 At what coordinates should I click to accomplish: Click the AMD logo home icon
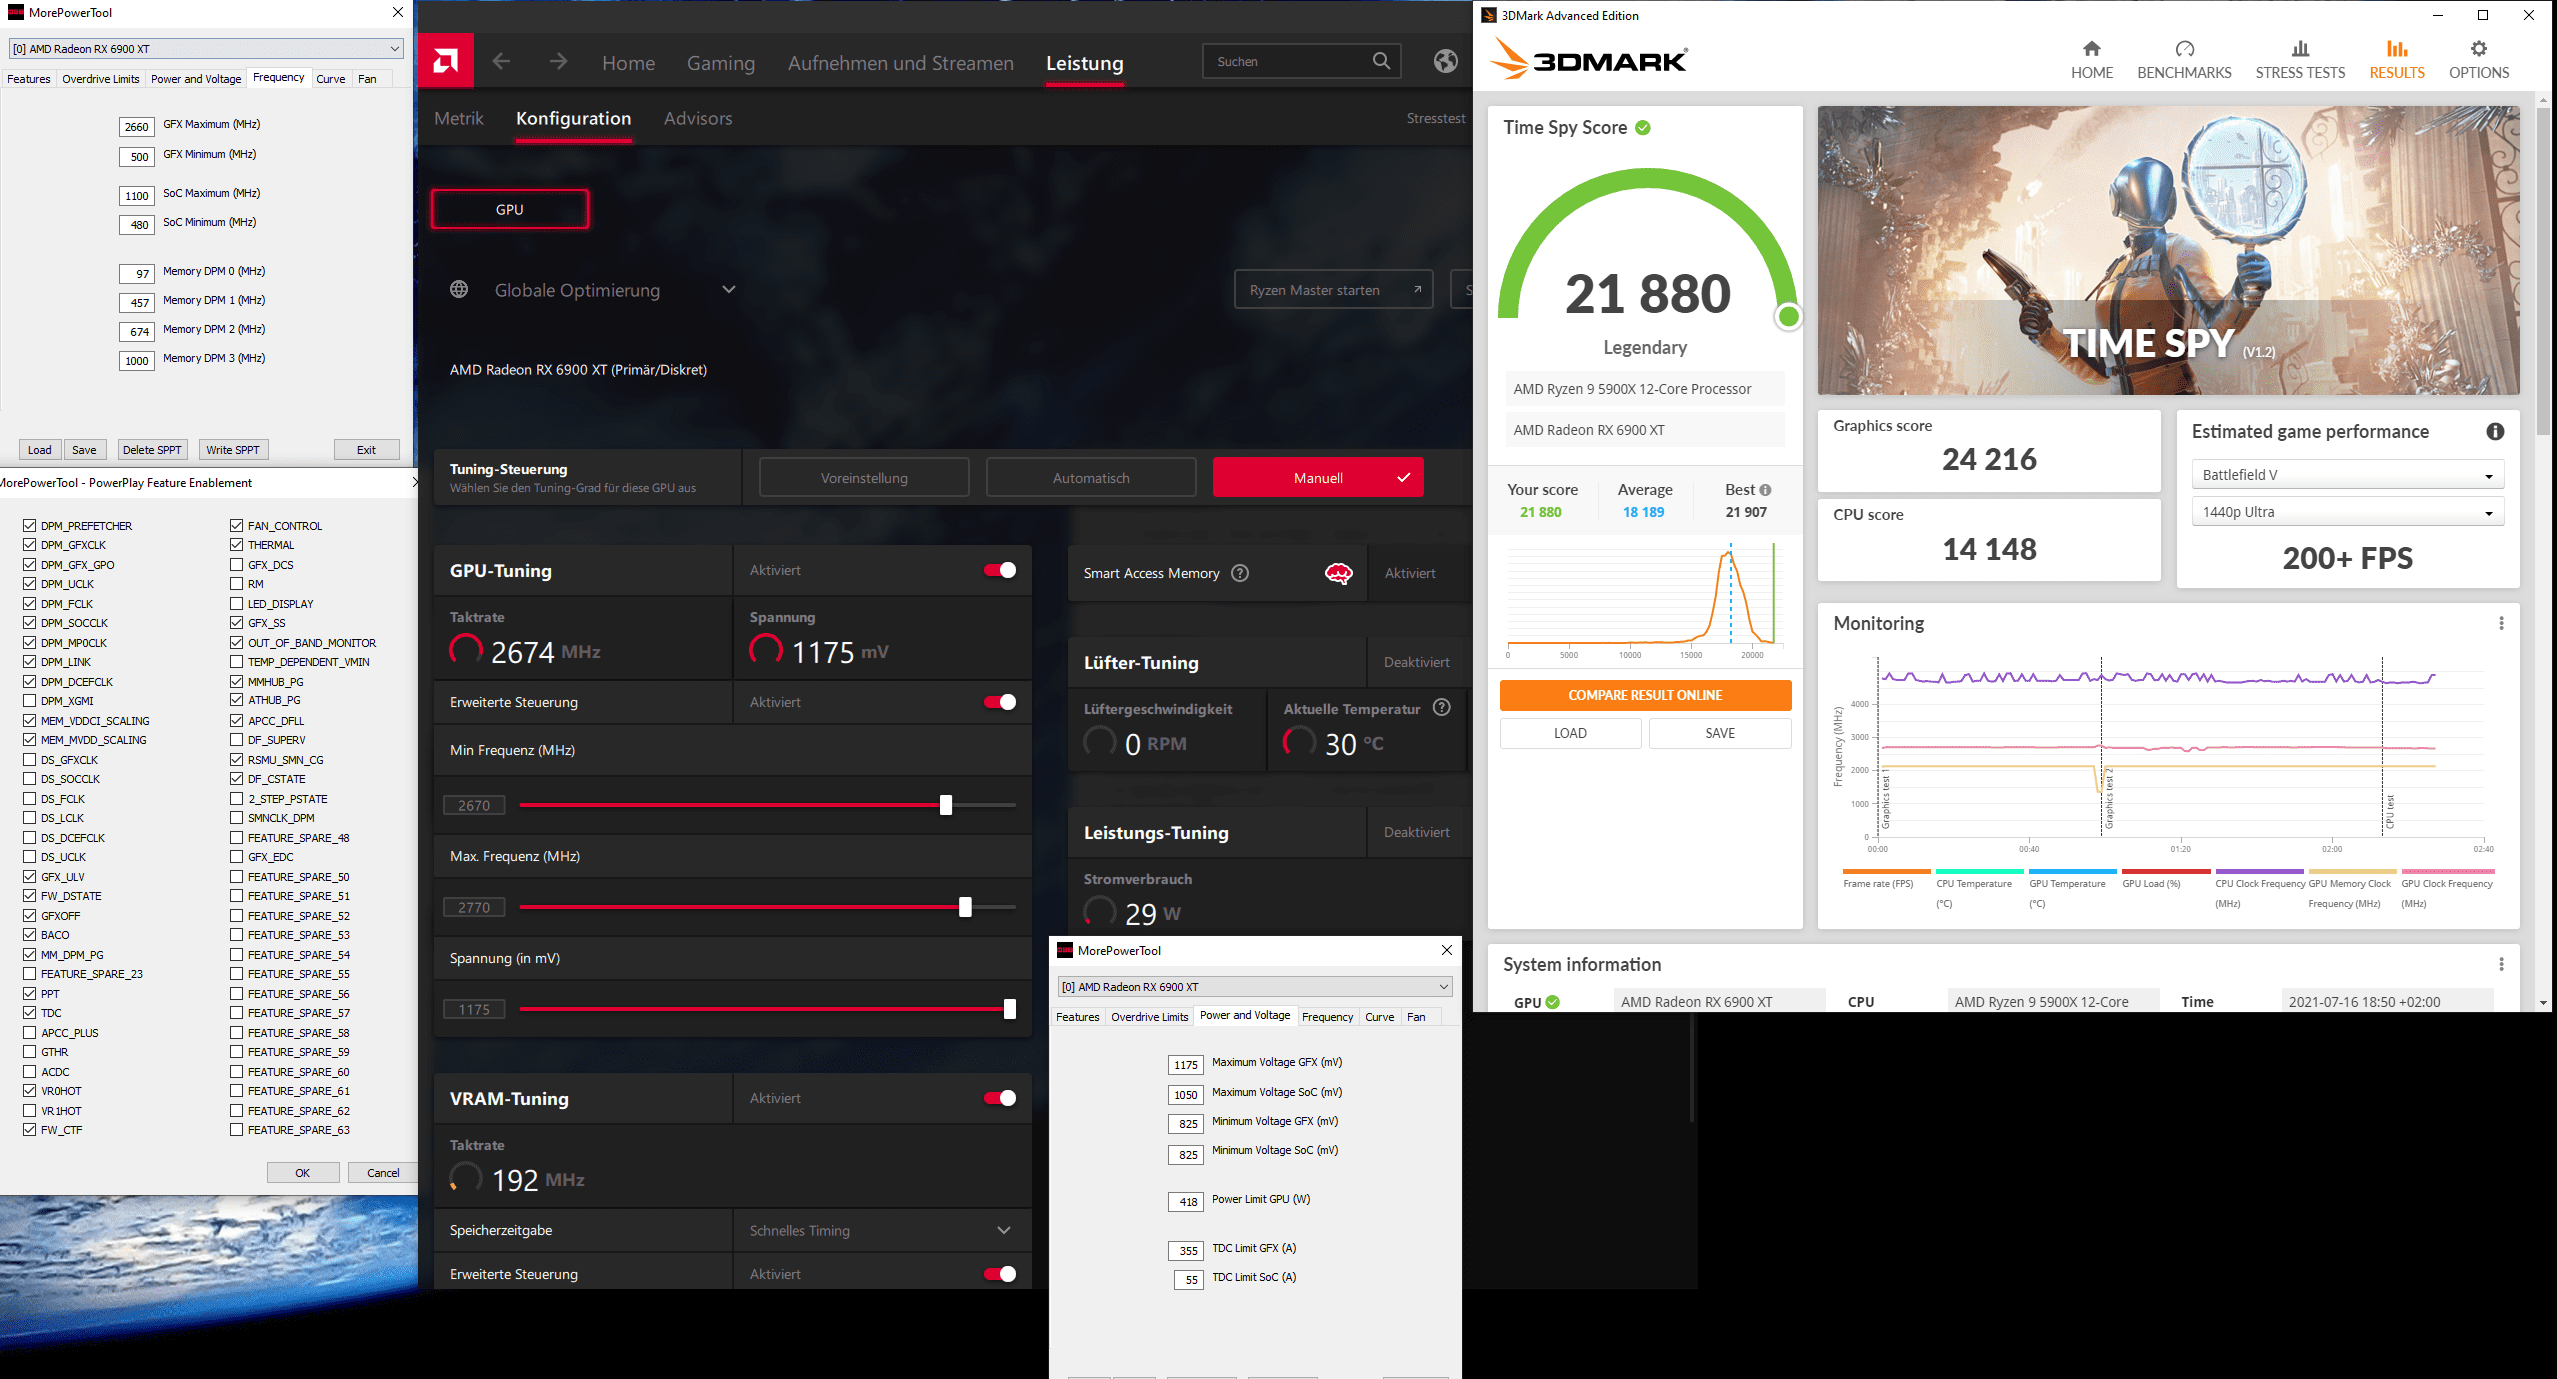pos(446,62)
